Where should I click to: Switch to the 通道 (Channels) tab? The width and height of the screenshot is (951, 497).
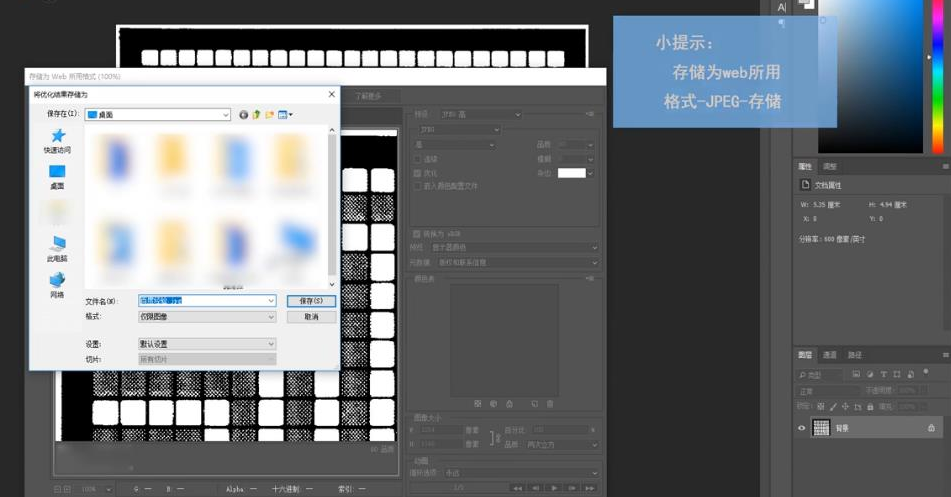point(830,354)
